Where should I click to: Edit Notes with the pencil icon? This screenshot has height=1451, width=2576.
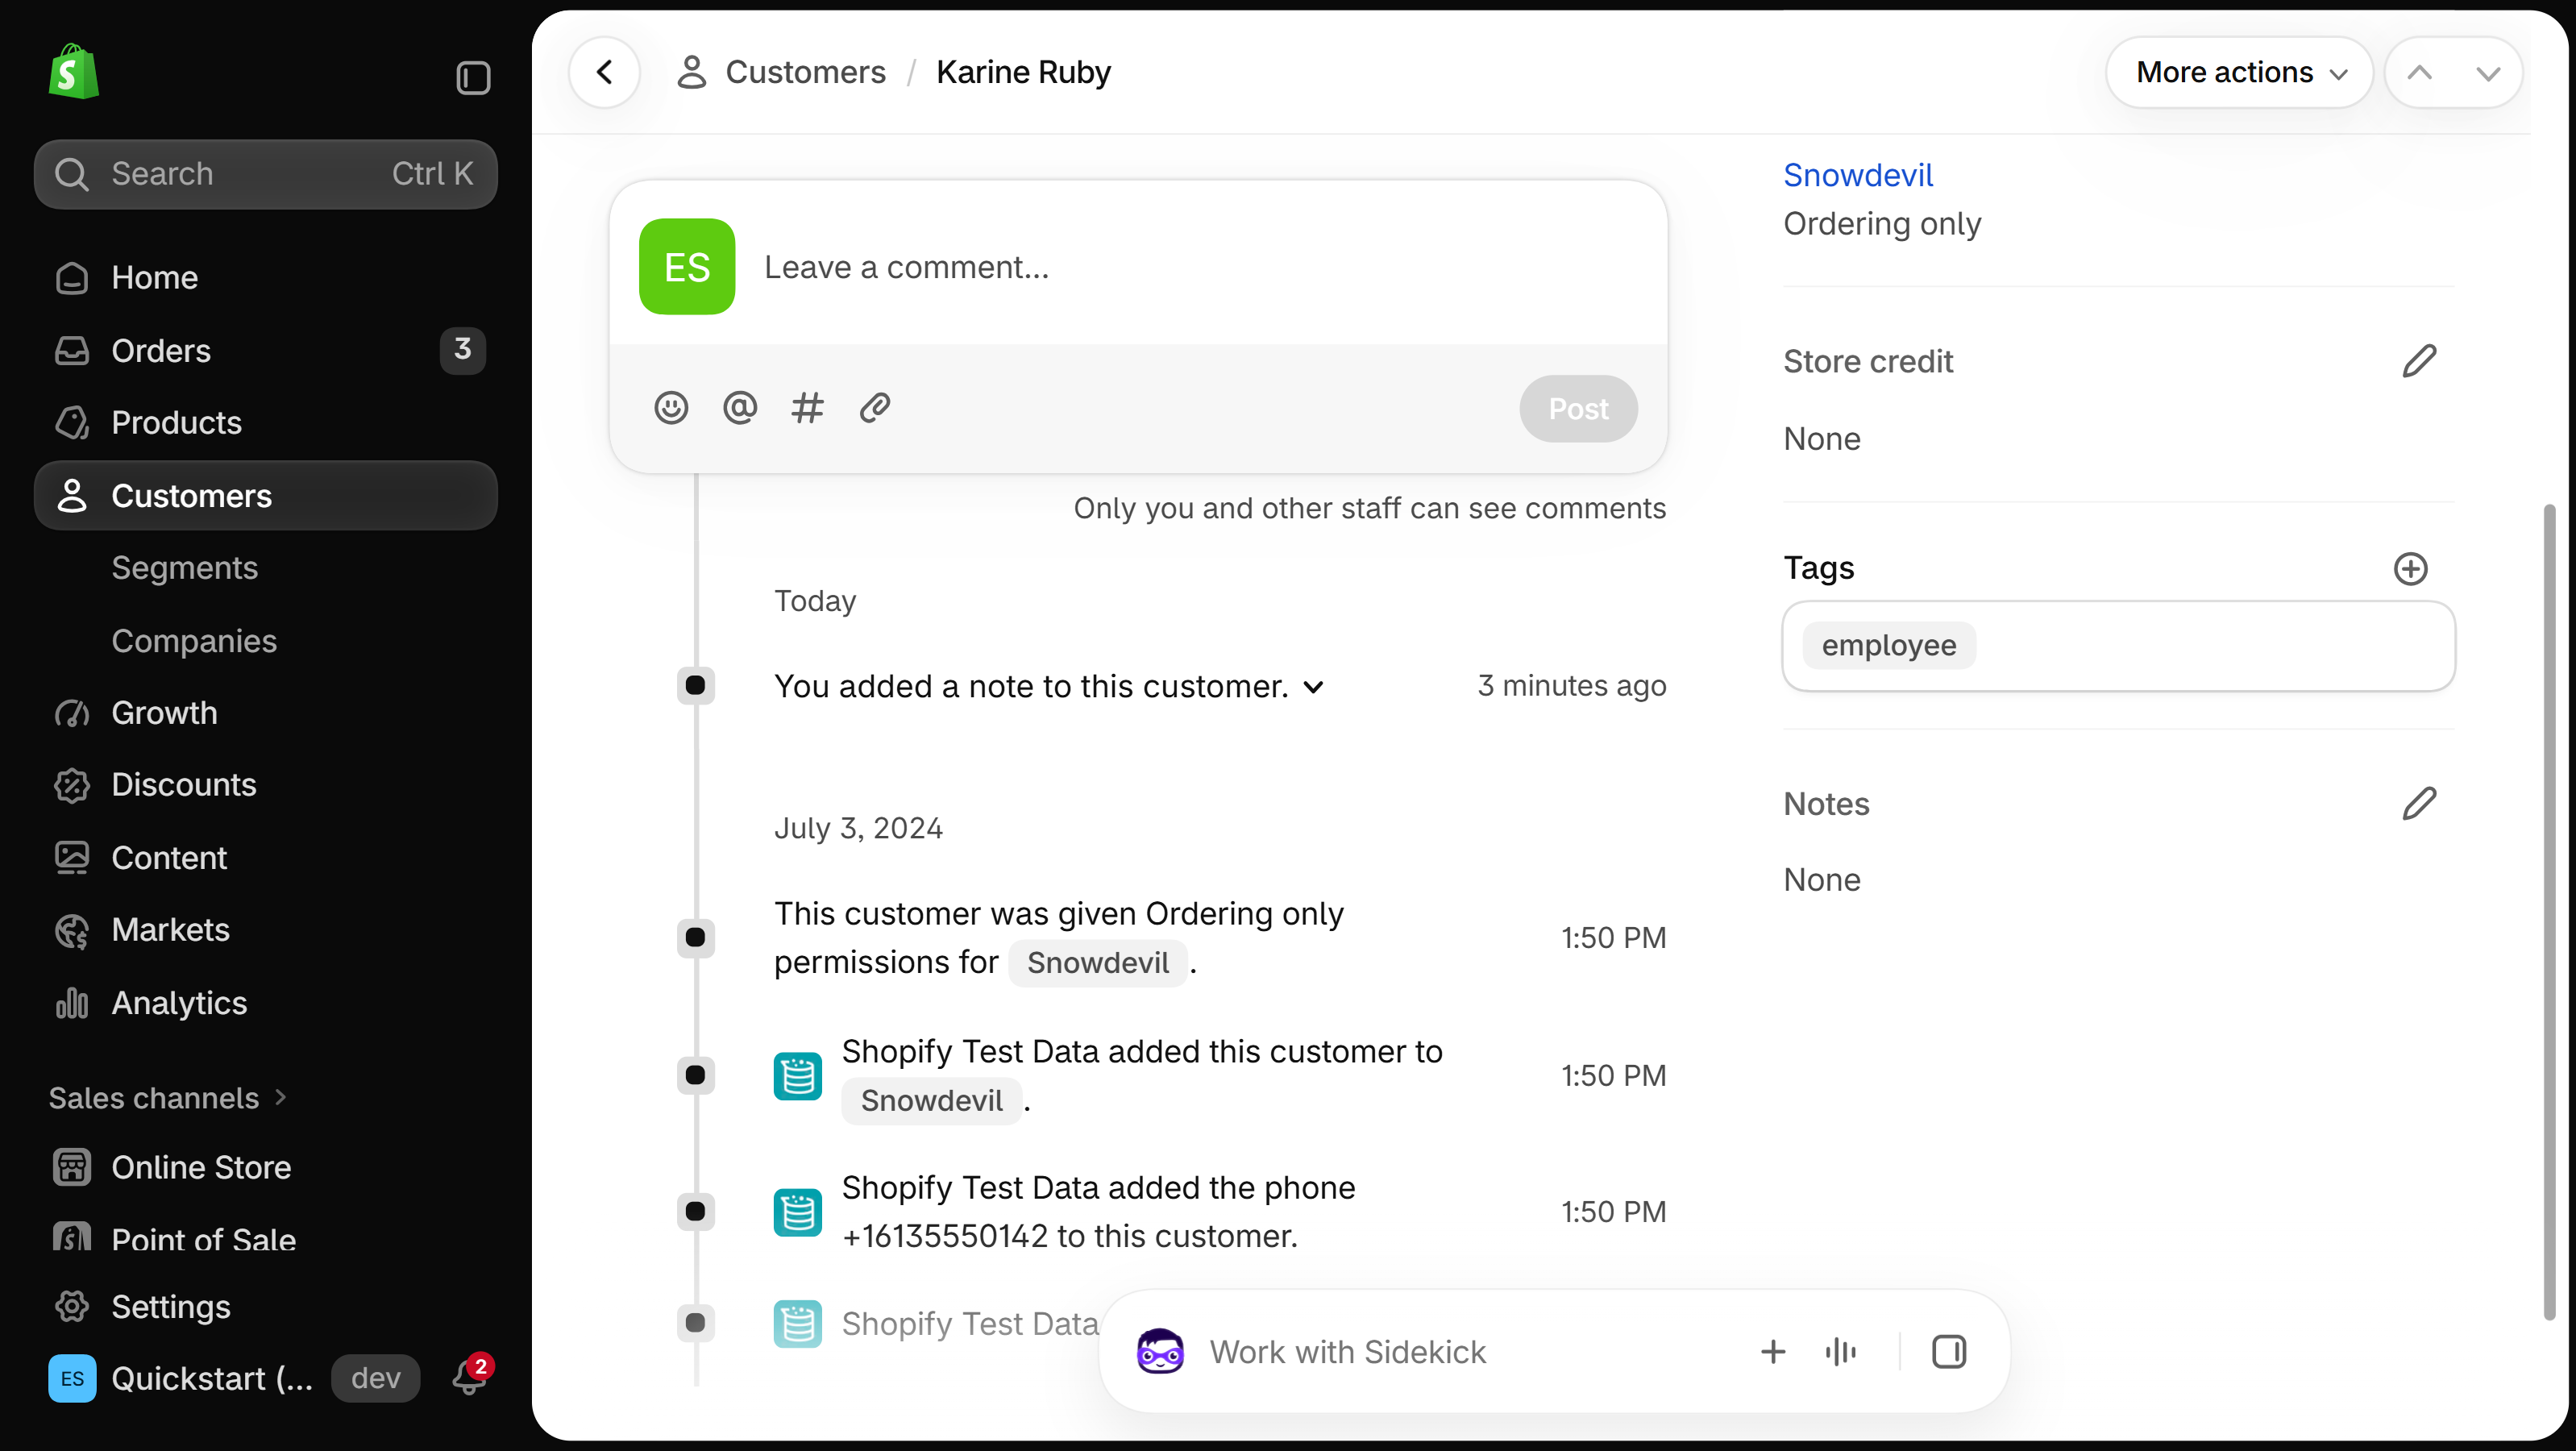(x=2419, y=803)
